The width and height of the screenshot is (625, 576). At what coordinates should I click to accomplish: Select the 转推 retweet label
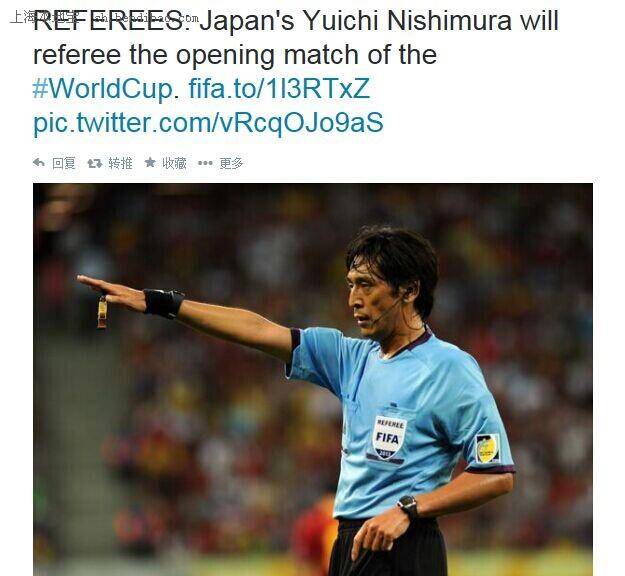click(x=120, y=163)
